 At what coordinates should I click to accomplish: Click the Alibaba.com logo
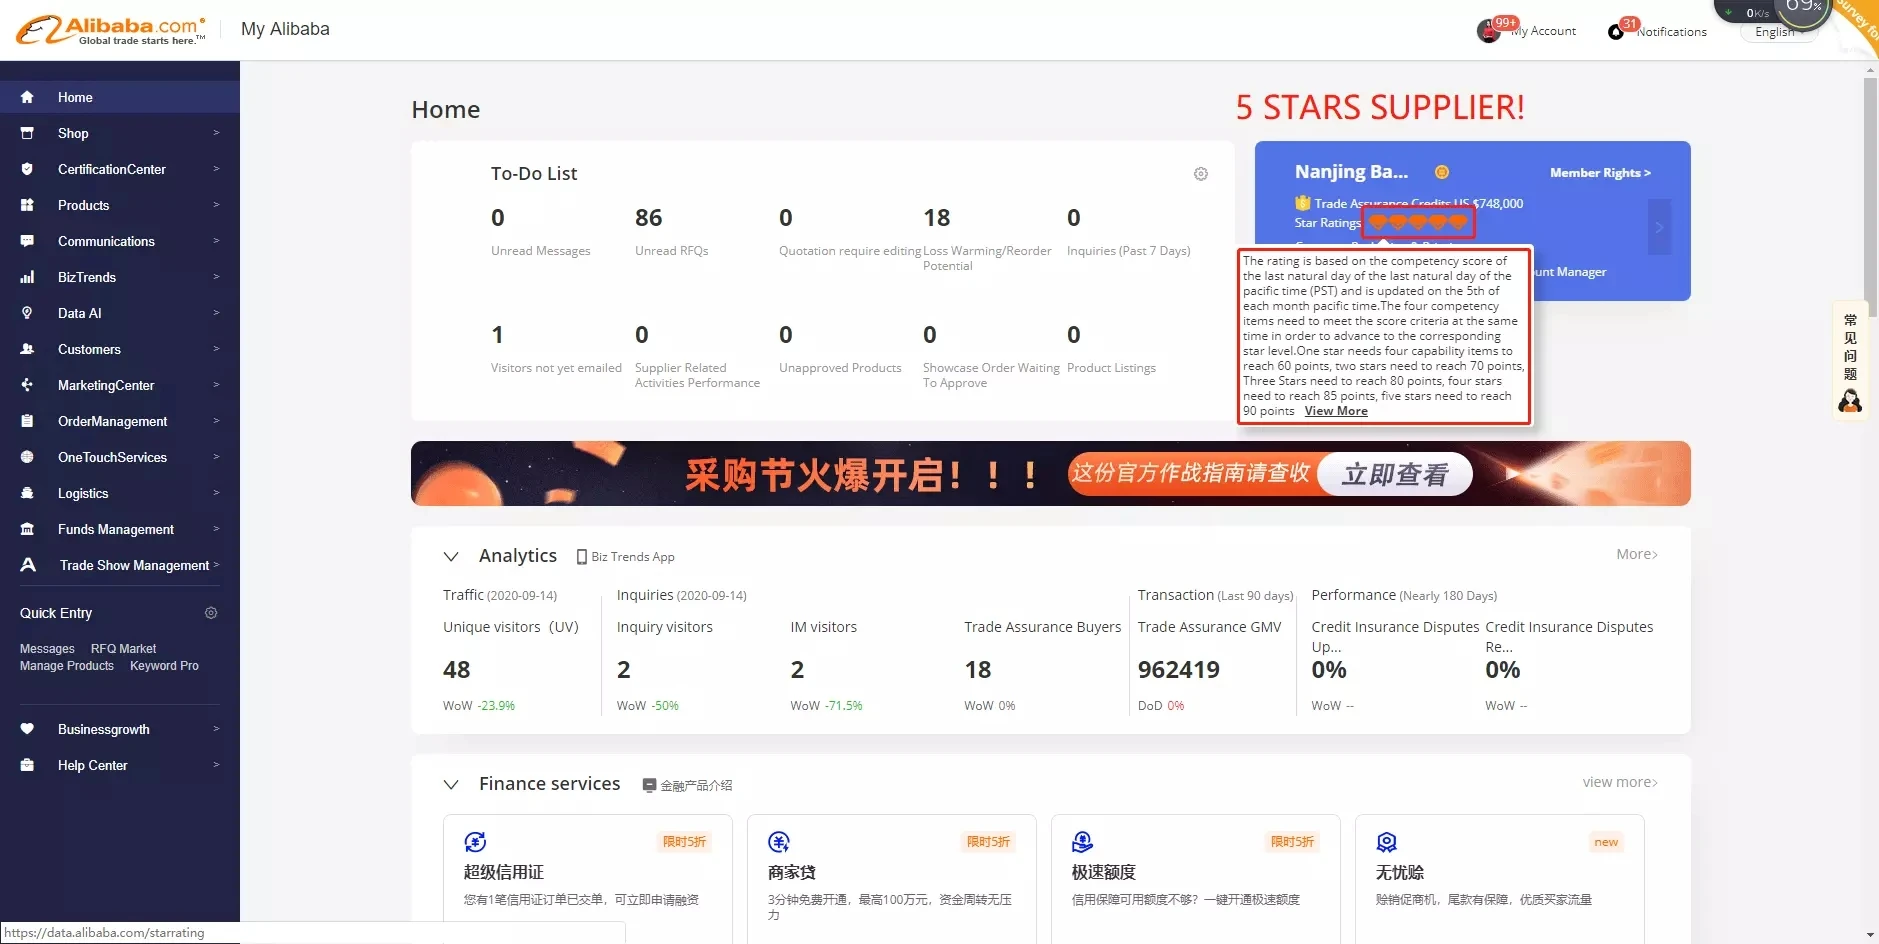tap(111, 30)
